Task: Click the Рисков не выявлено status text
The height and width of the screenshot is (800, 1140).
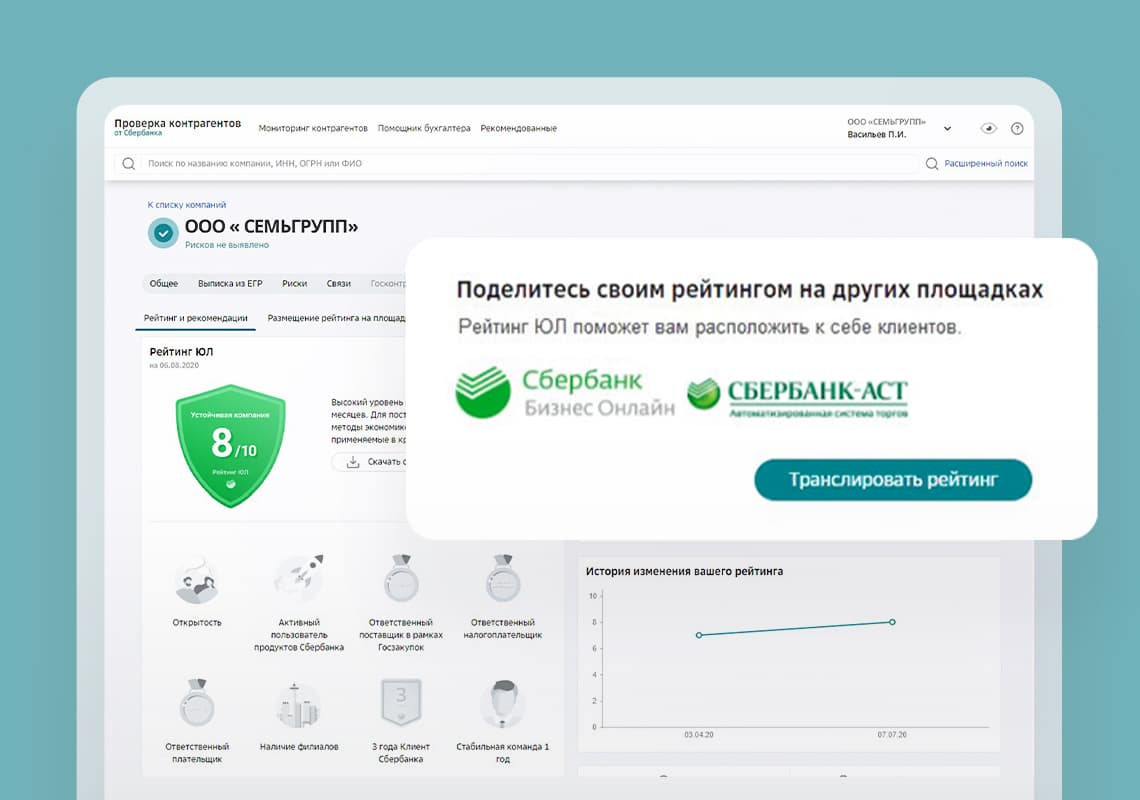Action: pos(227,245)
